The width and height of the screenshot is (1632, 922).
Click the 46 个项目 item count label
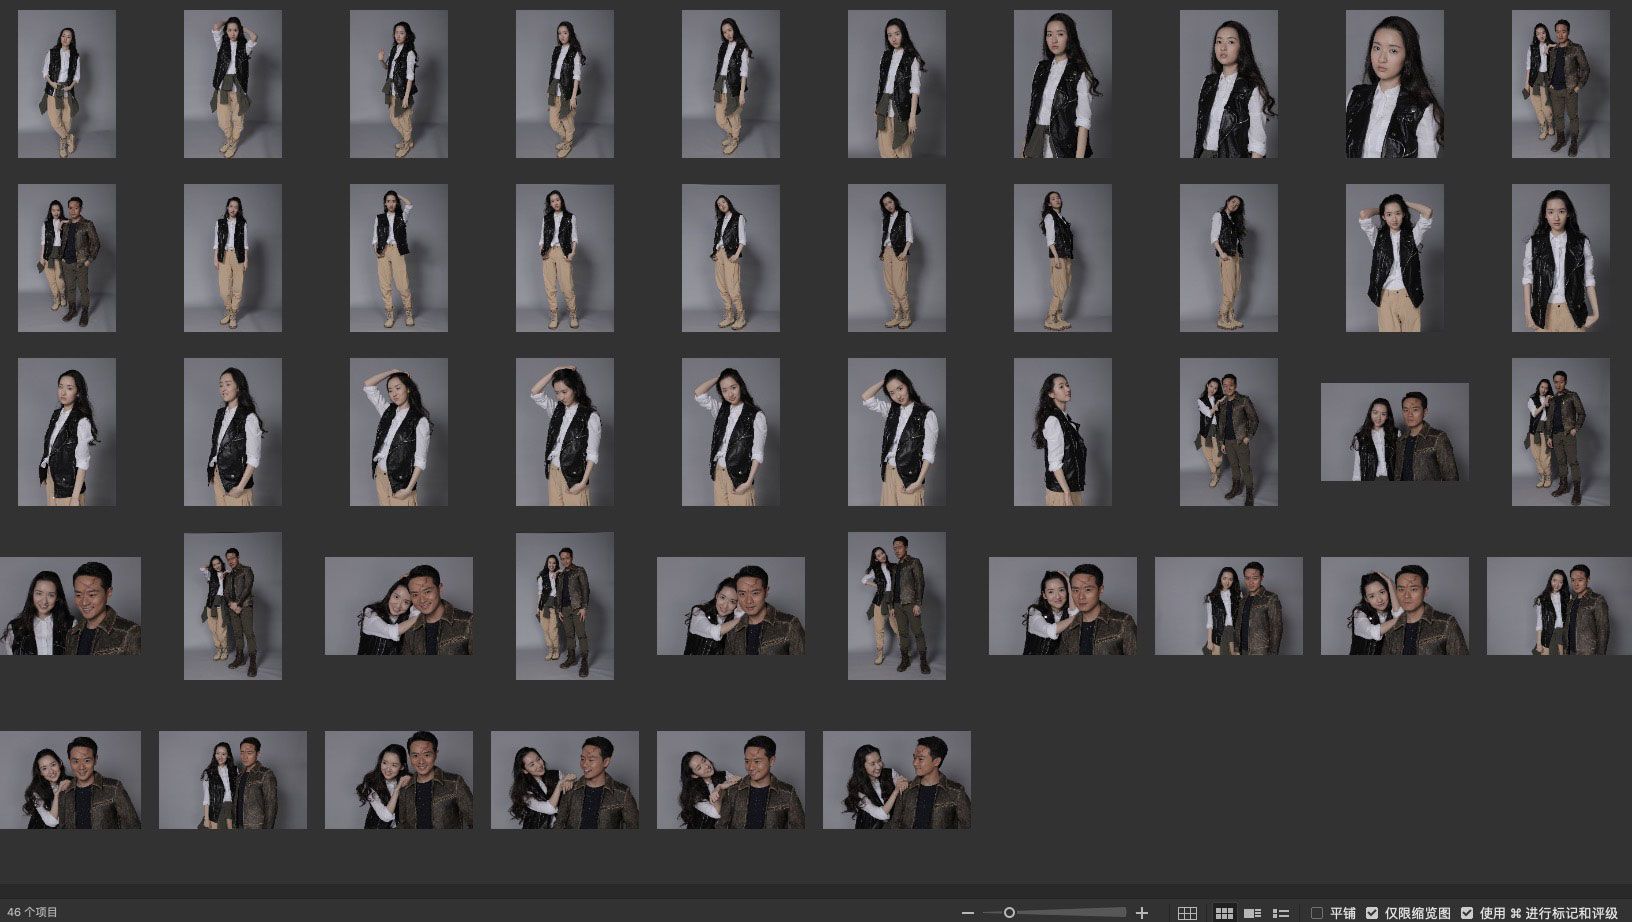click(x=33, y=912)
